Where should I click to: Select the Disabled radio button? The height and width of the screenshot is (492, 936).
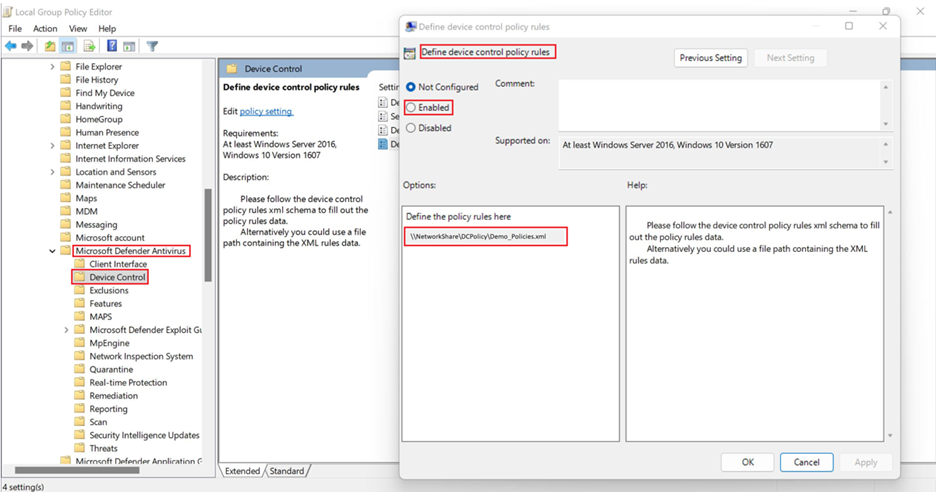[x=411, y=128]
